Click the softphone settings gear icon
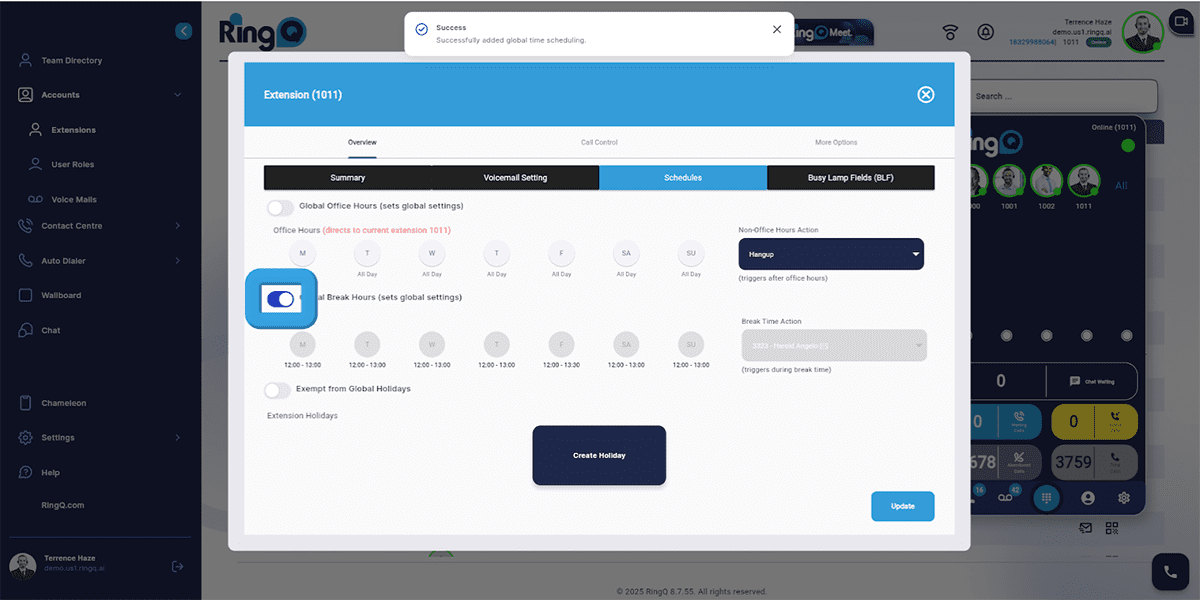Viewport: 1200px width, 600px height. click(x=1124, y=497)
